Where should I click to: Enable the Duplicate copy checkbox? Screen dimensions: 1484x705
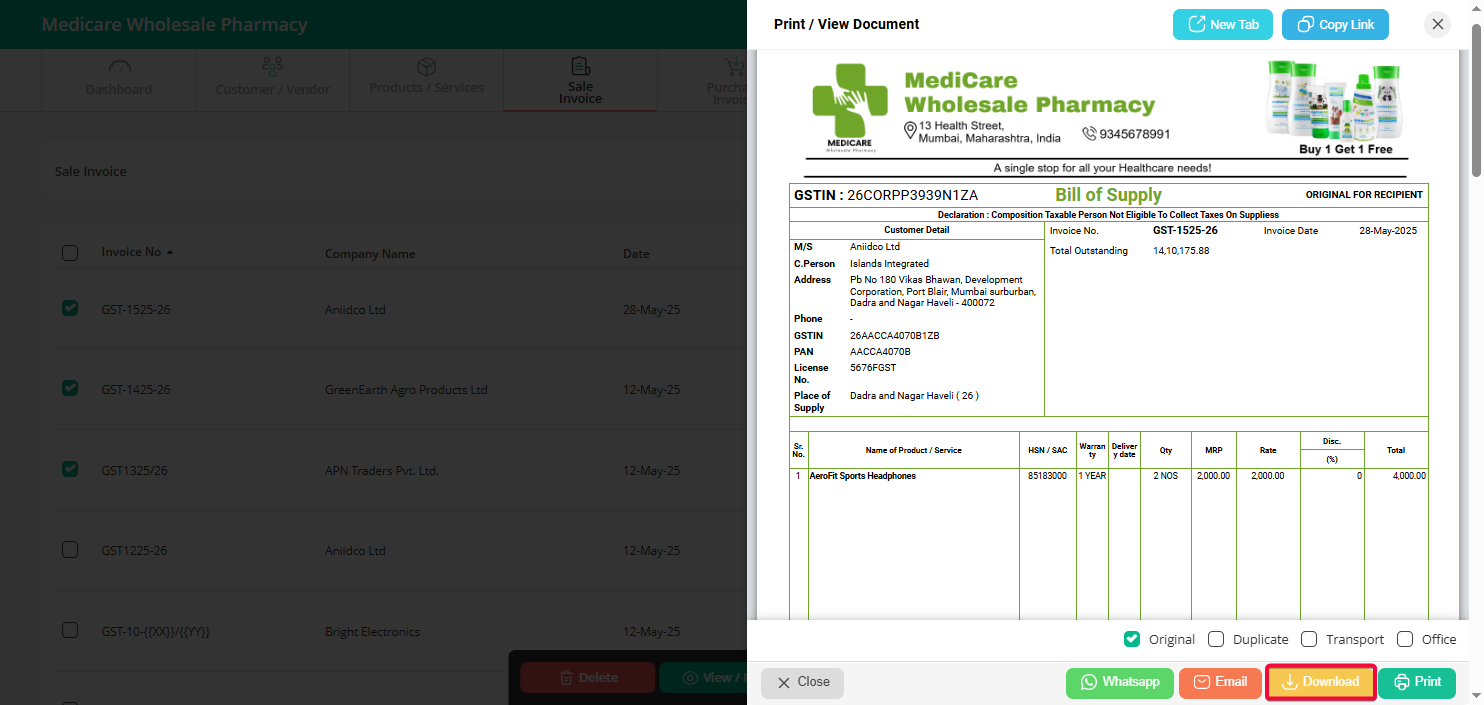[x=1215, y=639]
